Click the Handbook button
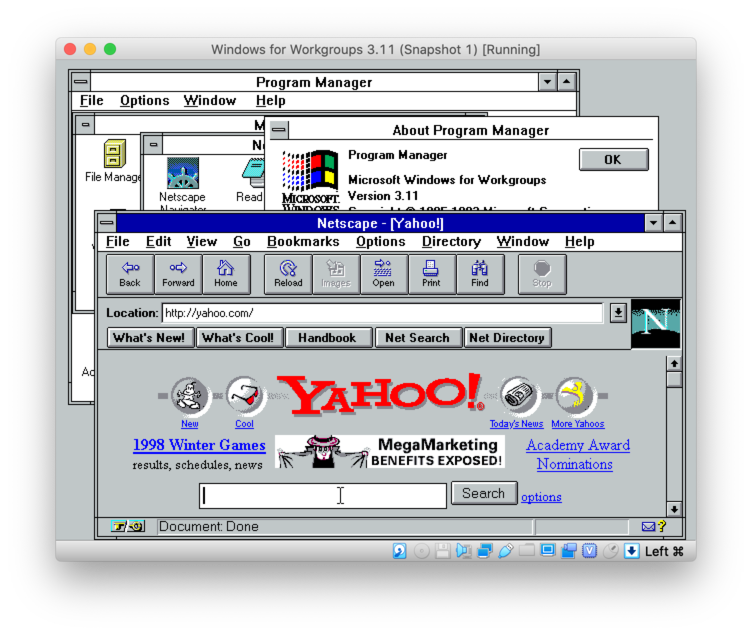752x635 pixels. (327, 338)
